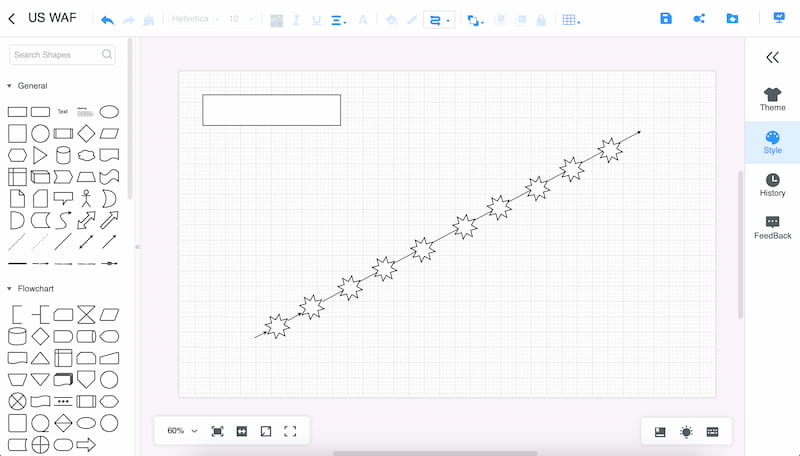
Task: Select the format painter icon
Action: point(149,20)
